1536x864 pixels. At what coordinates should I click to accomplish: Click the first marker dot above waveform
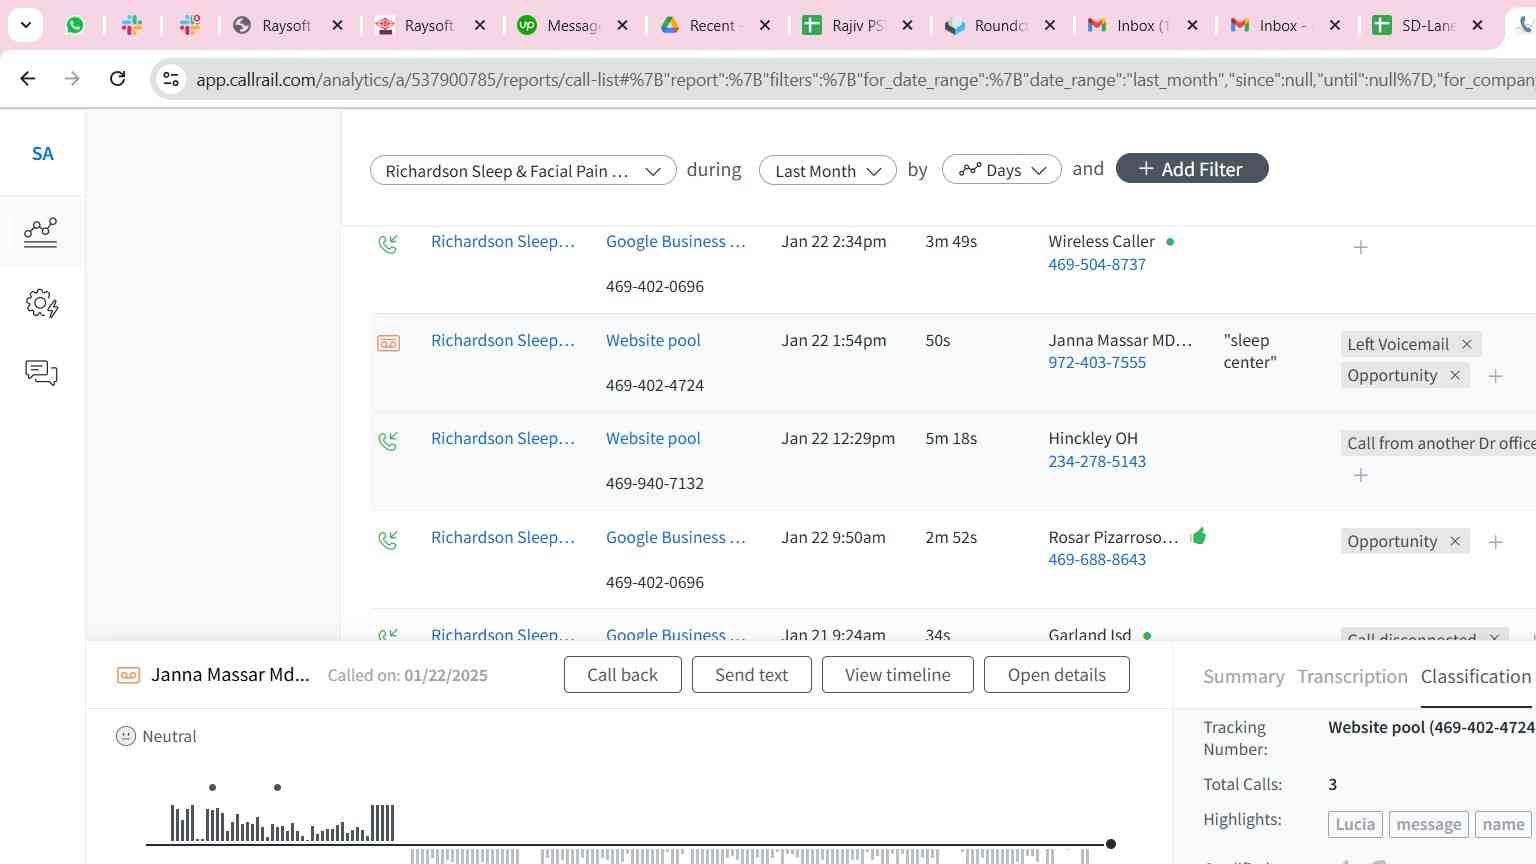(212, 787)
